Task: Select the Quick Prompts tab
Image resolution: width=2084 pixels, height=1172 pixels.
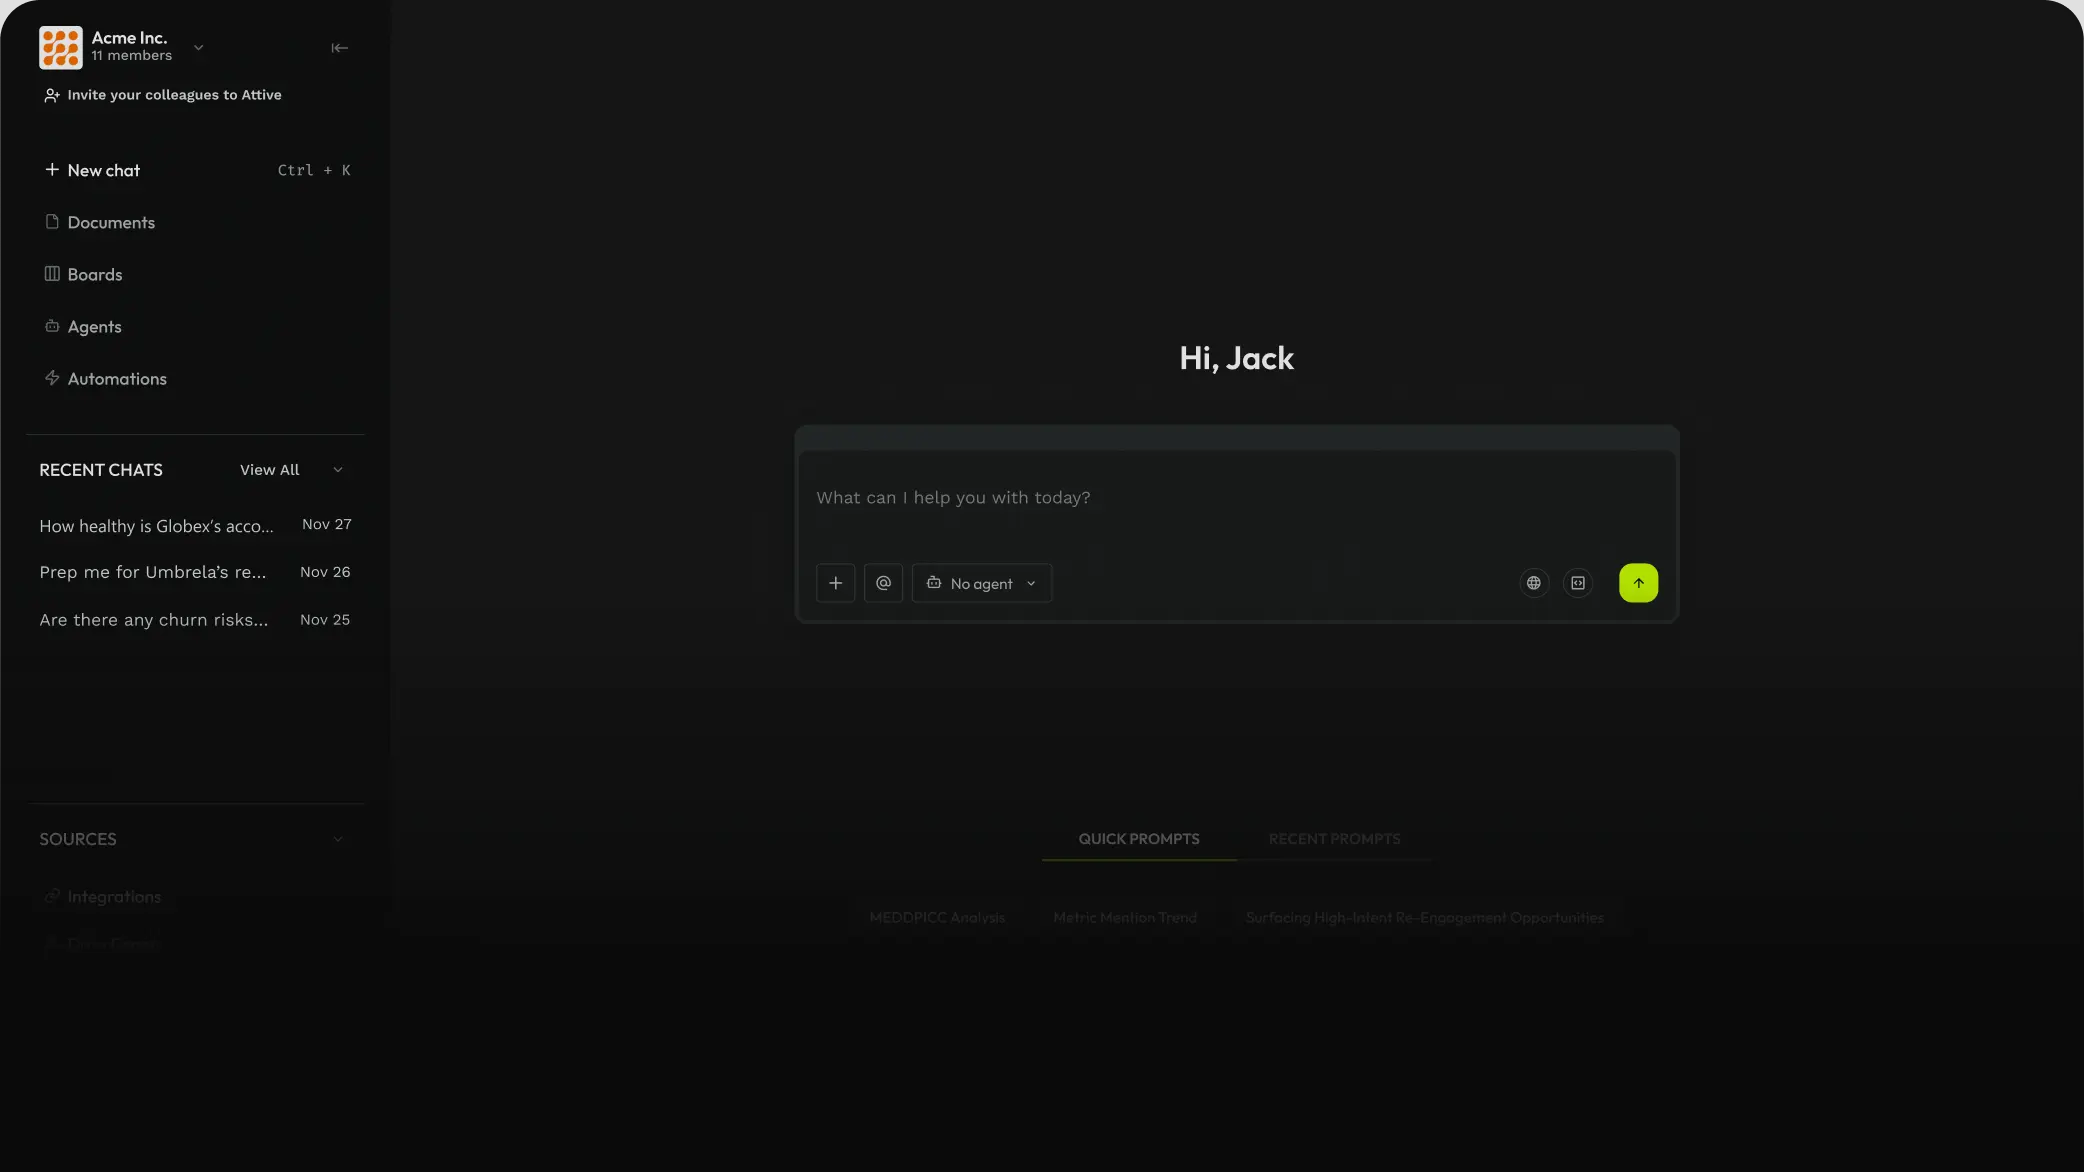Action: pyautogui.click(x=1138, y=839)
